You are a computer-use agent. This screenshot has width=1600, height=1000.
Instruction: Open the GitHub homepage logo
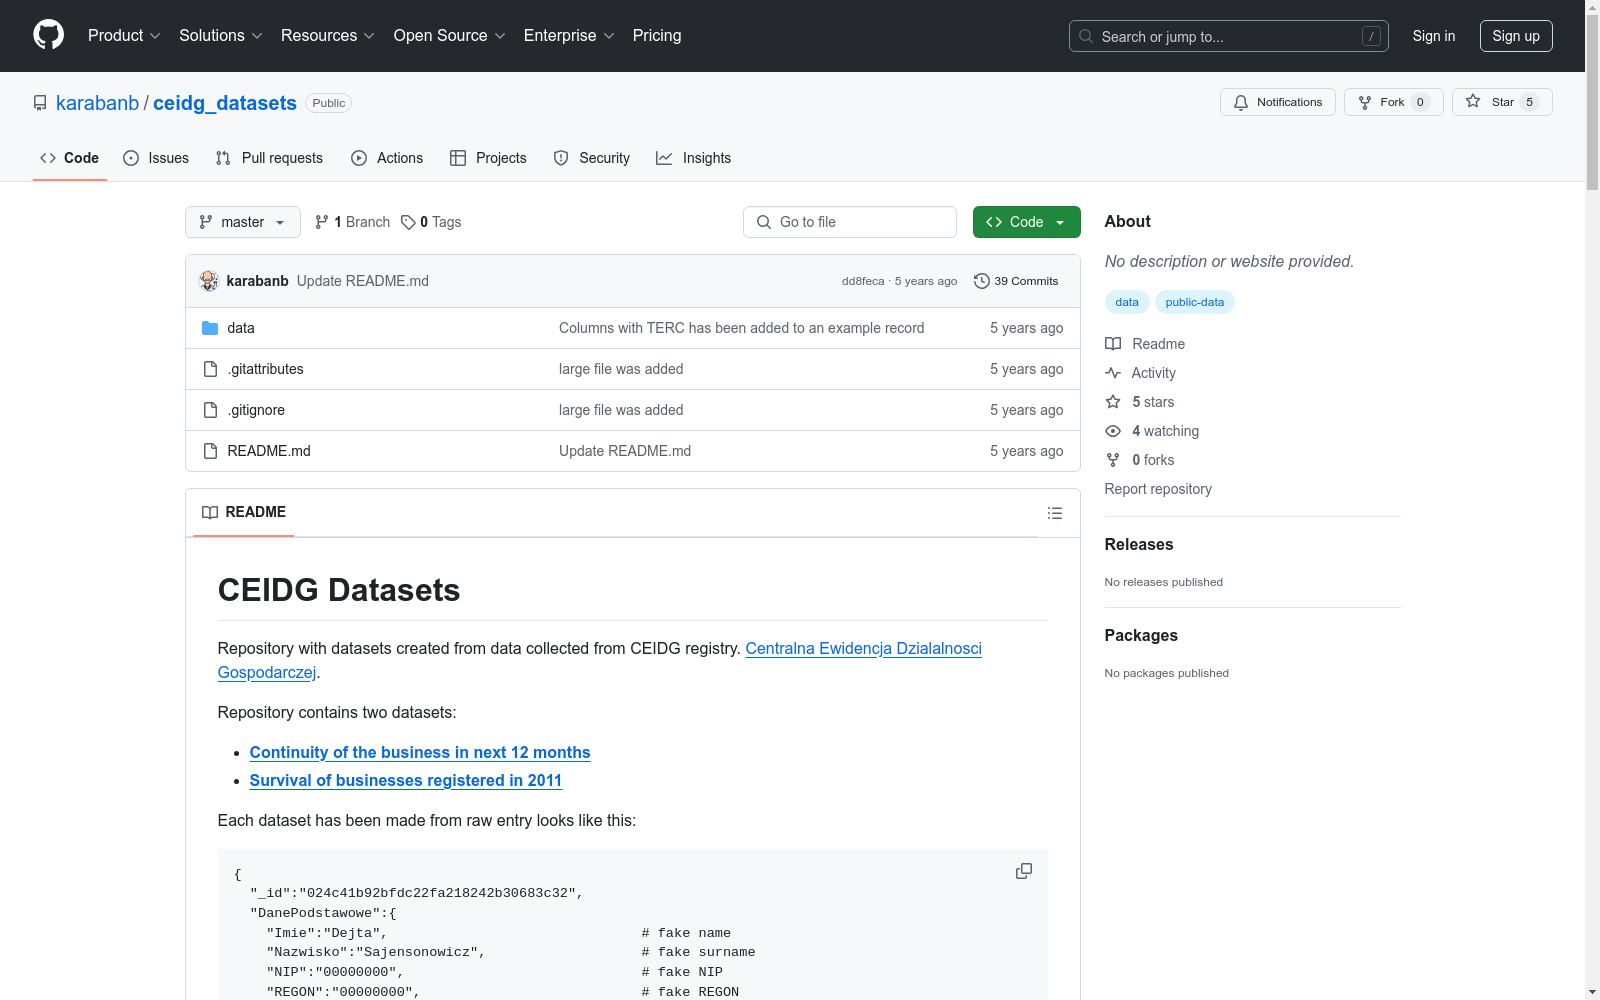pos(48,35)
